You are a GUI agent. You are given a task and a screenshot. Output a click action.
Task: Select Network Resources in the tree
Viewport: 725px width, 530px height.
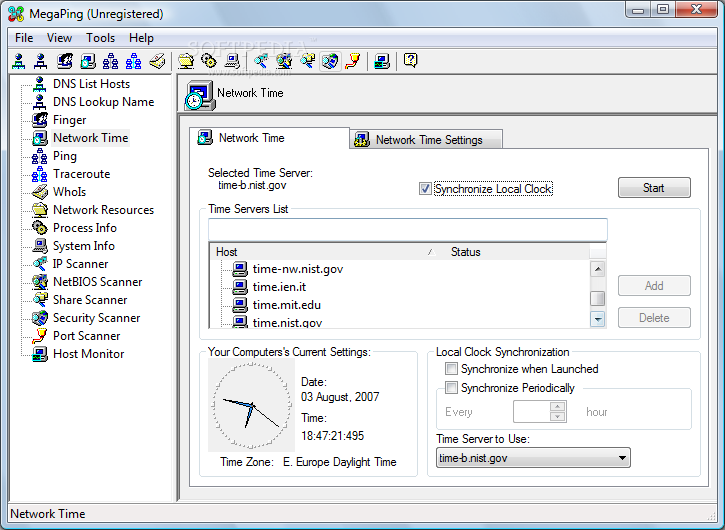103,210
